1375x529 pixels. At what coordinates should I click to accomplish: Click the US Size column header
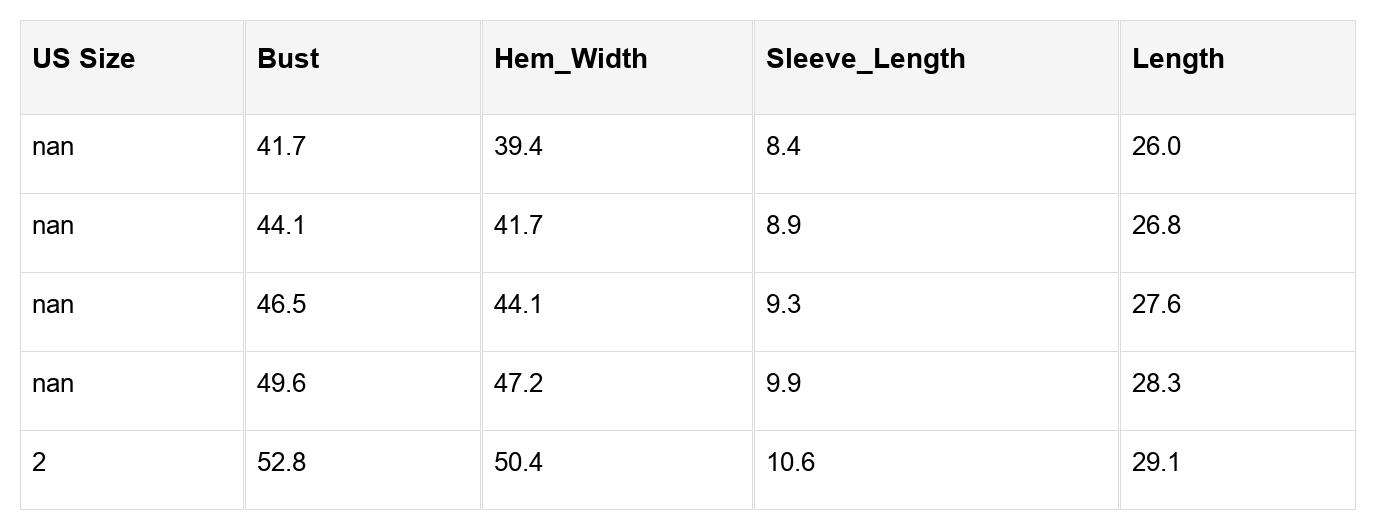point(84,59)
